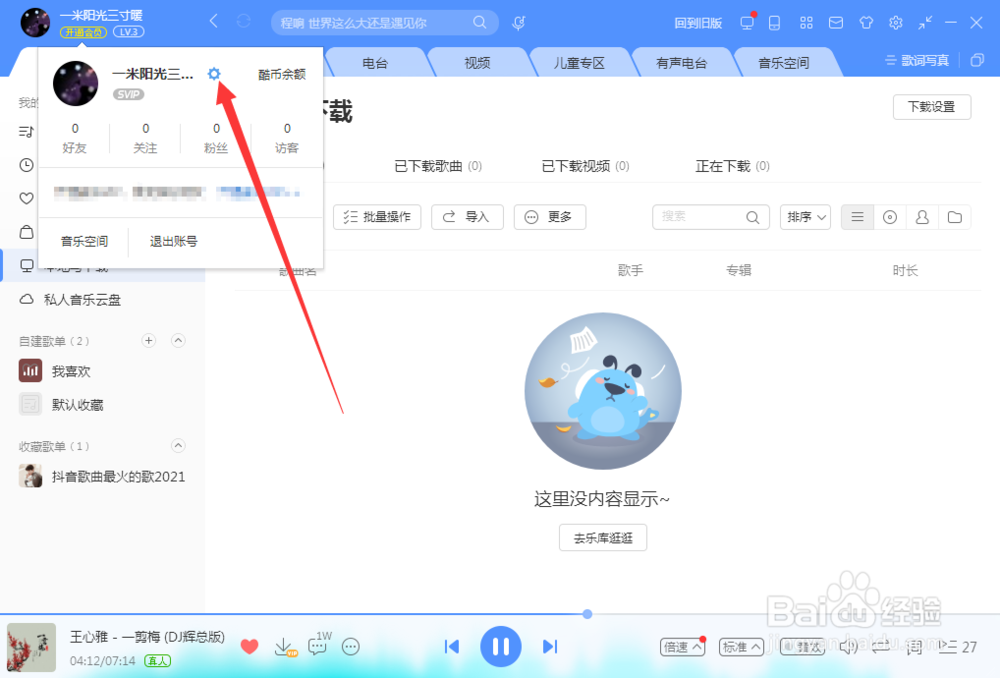This screenshot has width=1000, height=678.
Task: Expand the 标准 audio quality menu
Action: click(741, 647)
